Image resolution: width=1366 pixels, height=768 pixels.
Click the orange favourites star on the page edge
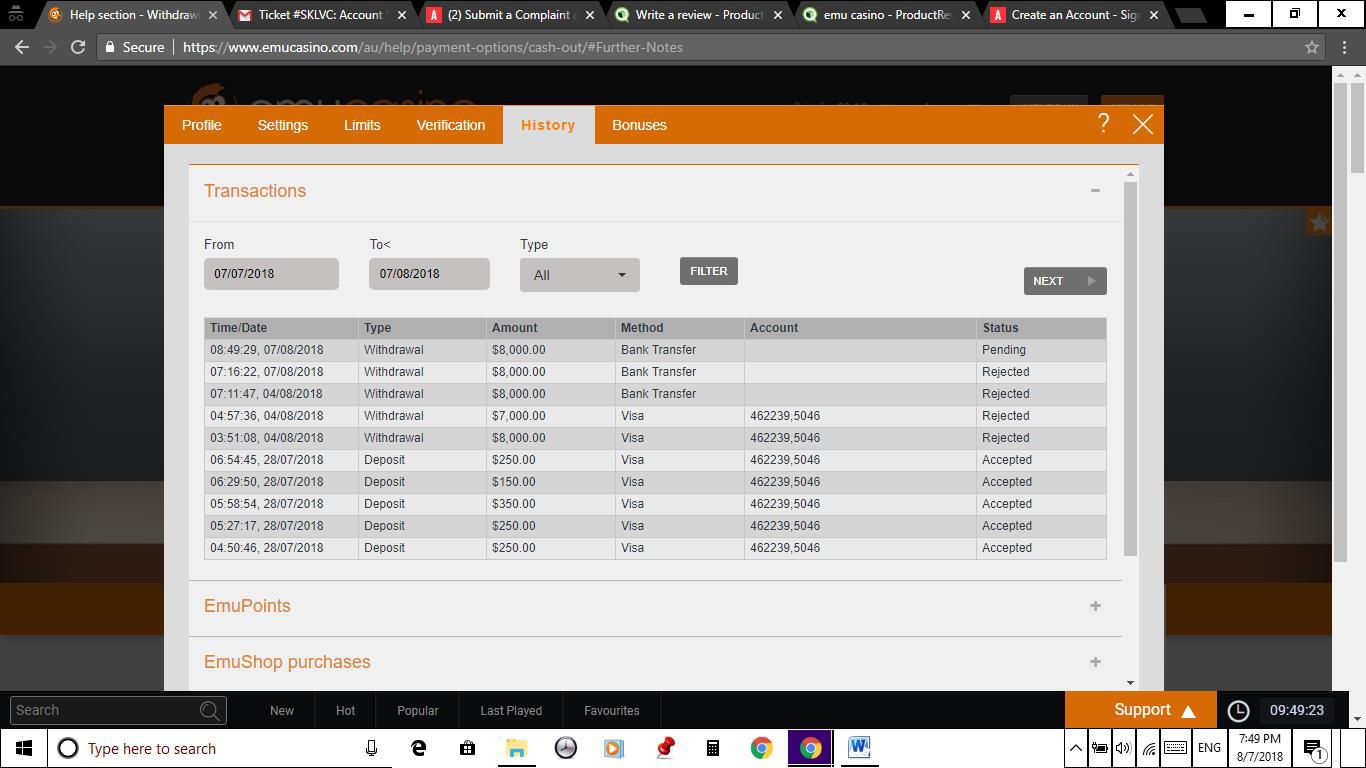(1319, 223)
